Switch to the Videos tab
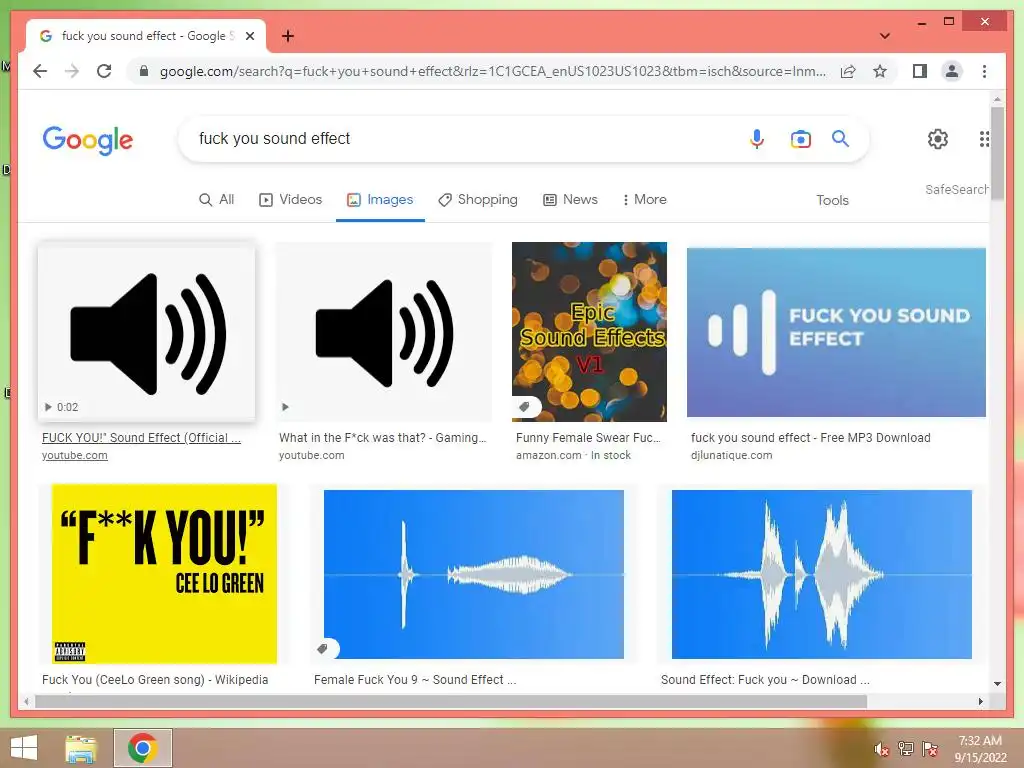Image resolution: width=1024 pixels, height=768 pixels. point(291,200)
